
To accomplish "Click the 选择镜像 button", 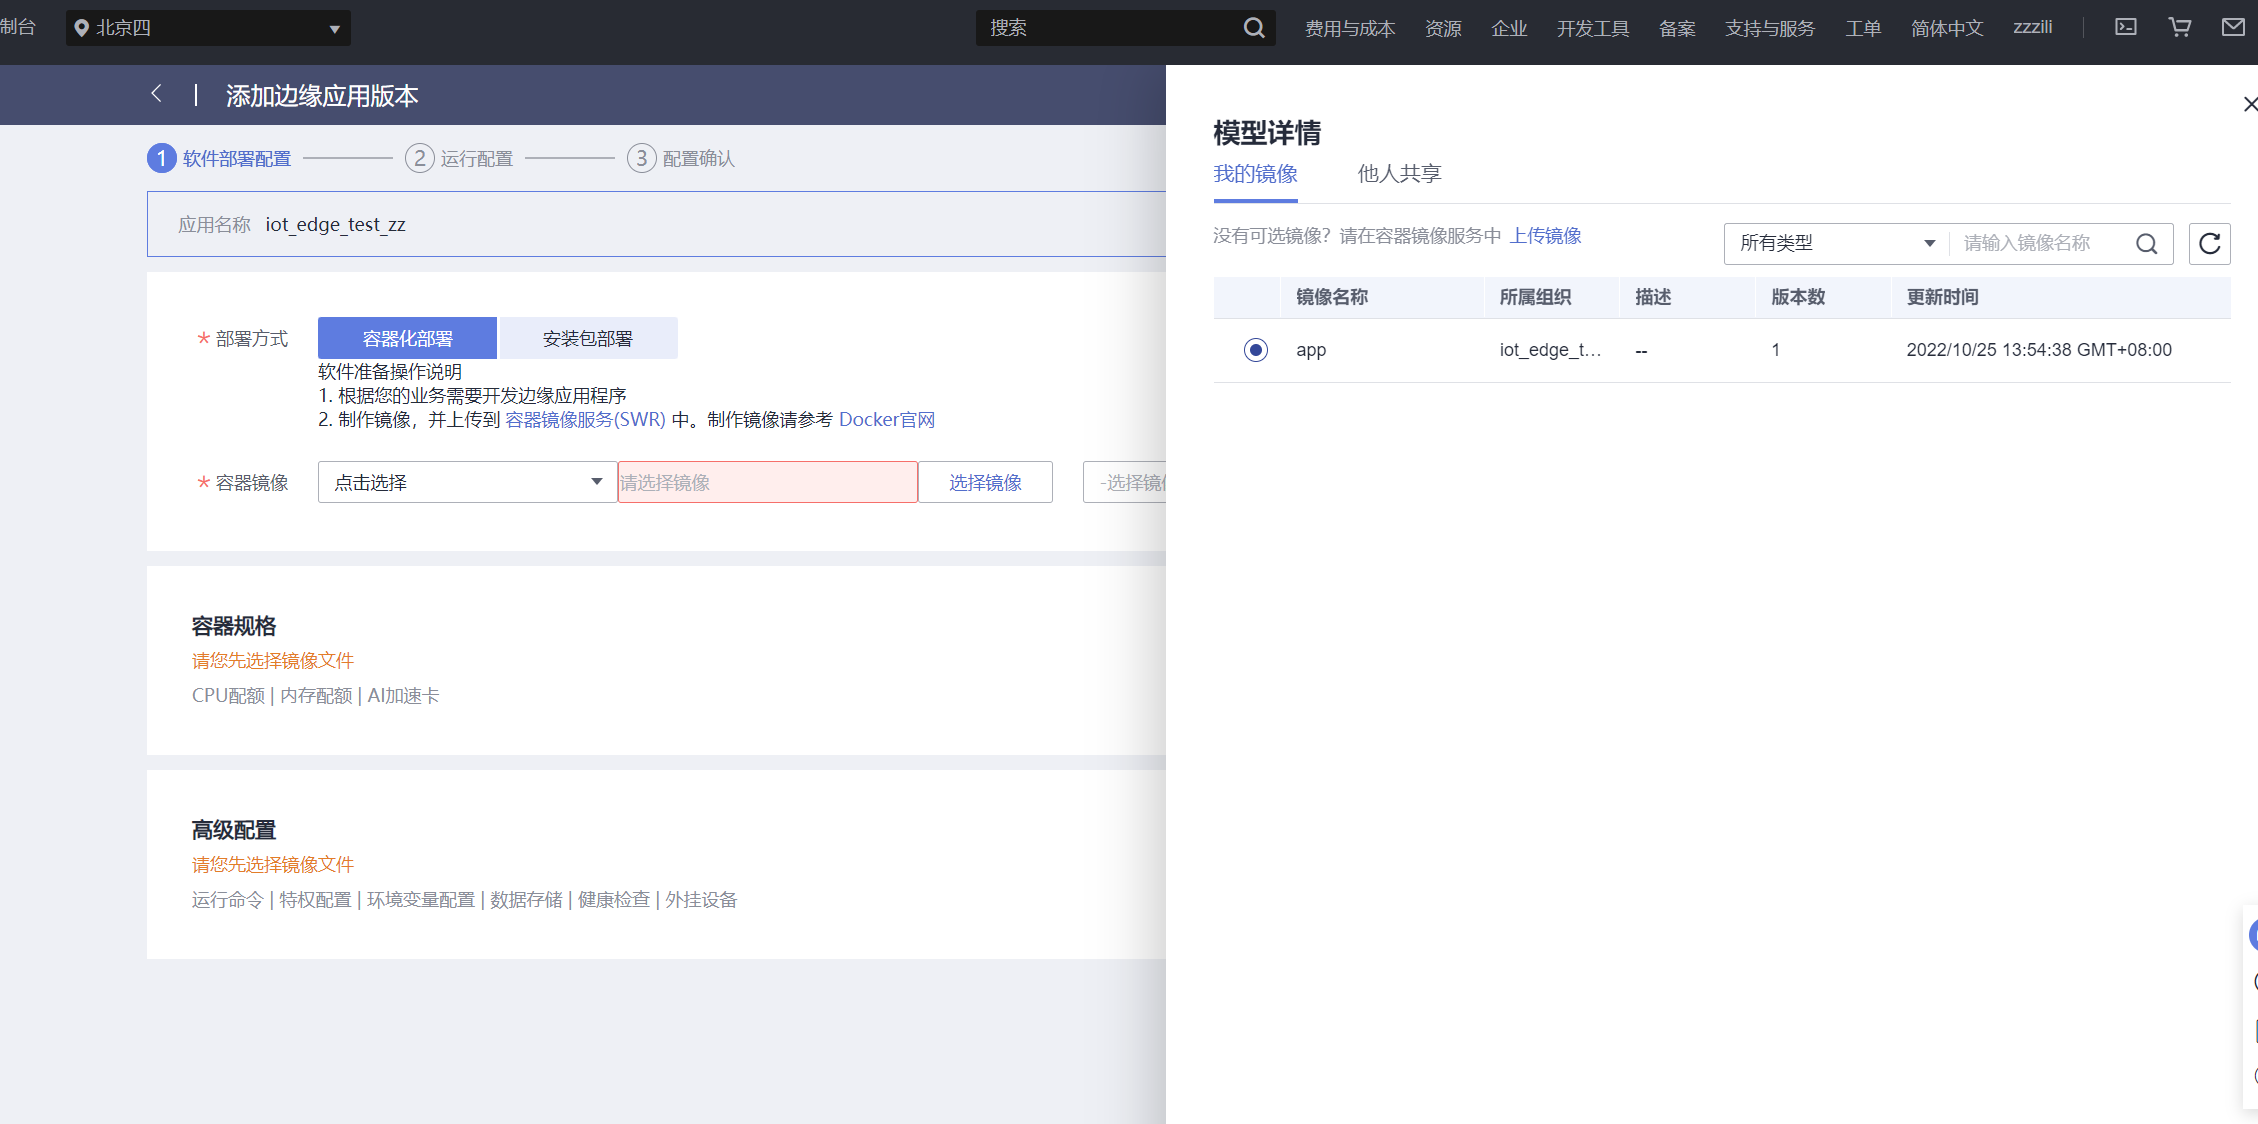I will click(x=985, y=482).
